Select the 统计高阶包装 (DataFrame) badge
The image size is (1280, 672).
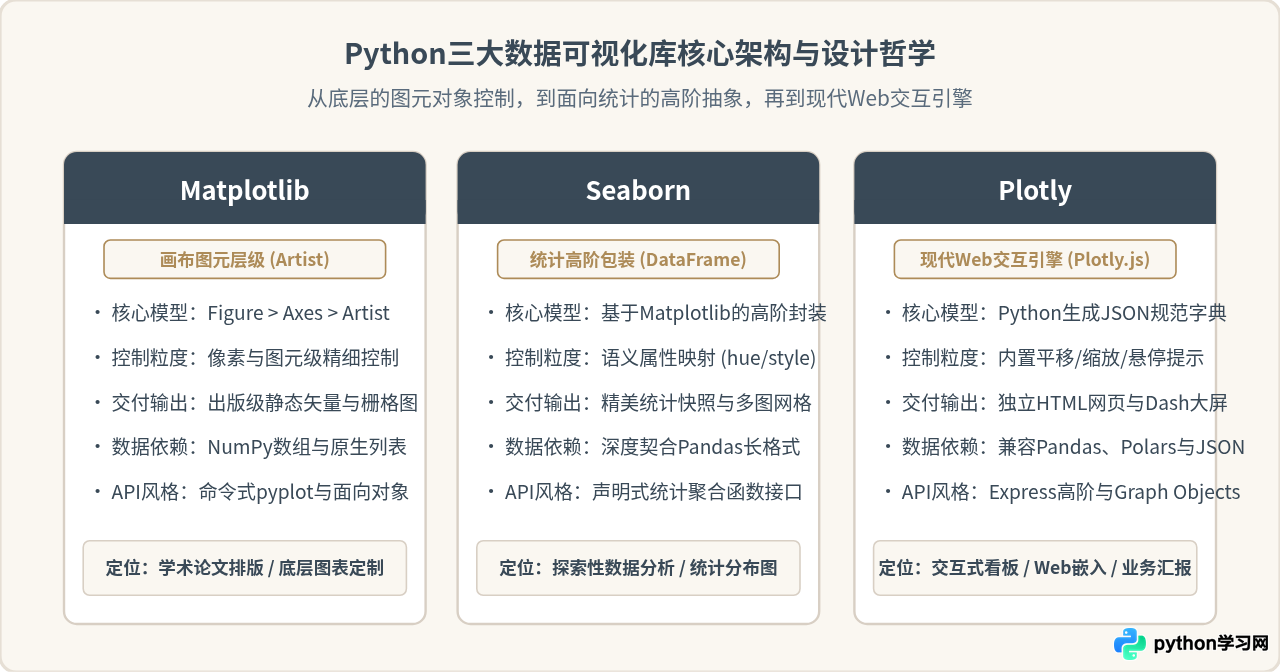[638, 260]
